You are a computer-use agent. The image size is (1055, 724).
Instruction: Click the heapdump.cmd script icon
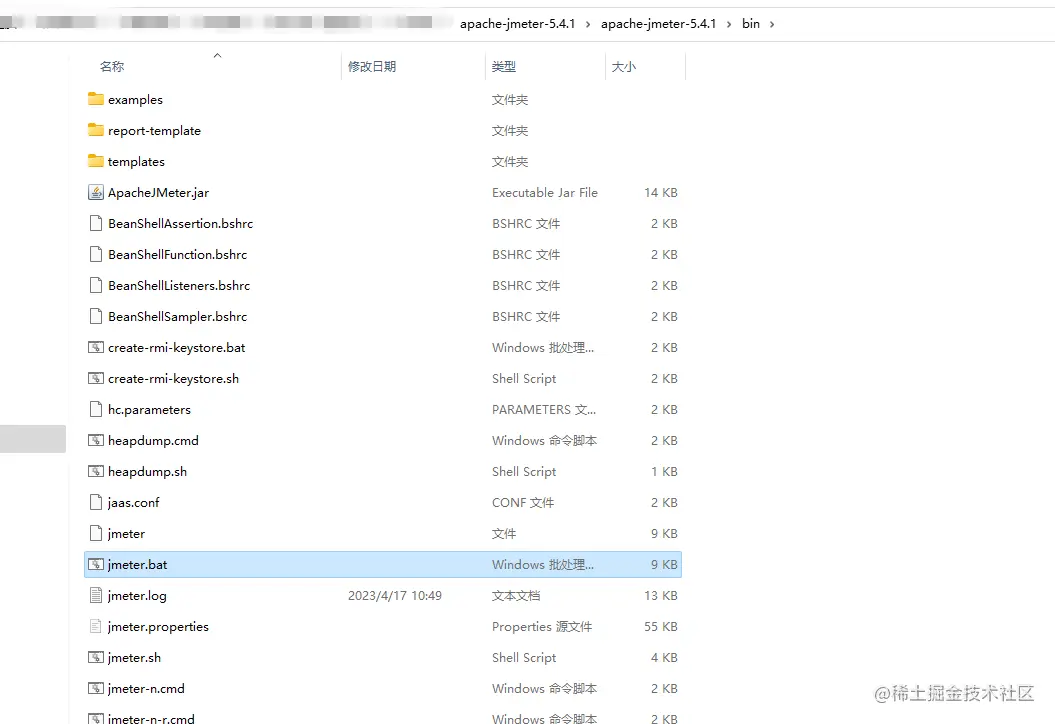coord(96,440)
